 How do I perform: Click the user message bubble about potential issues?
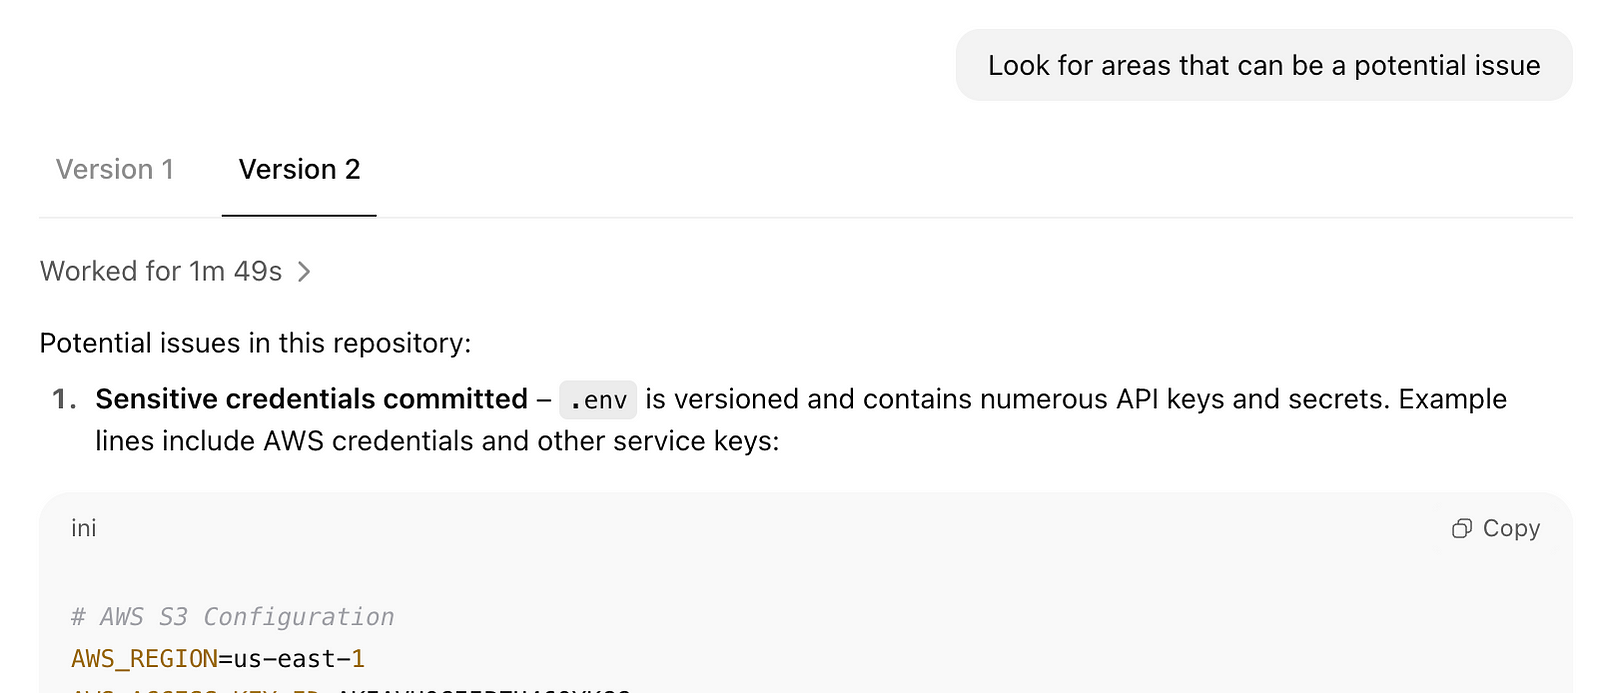(1264, 65)
